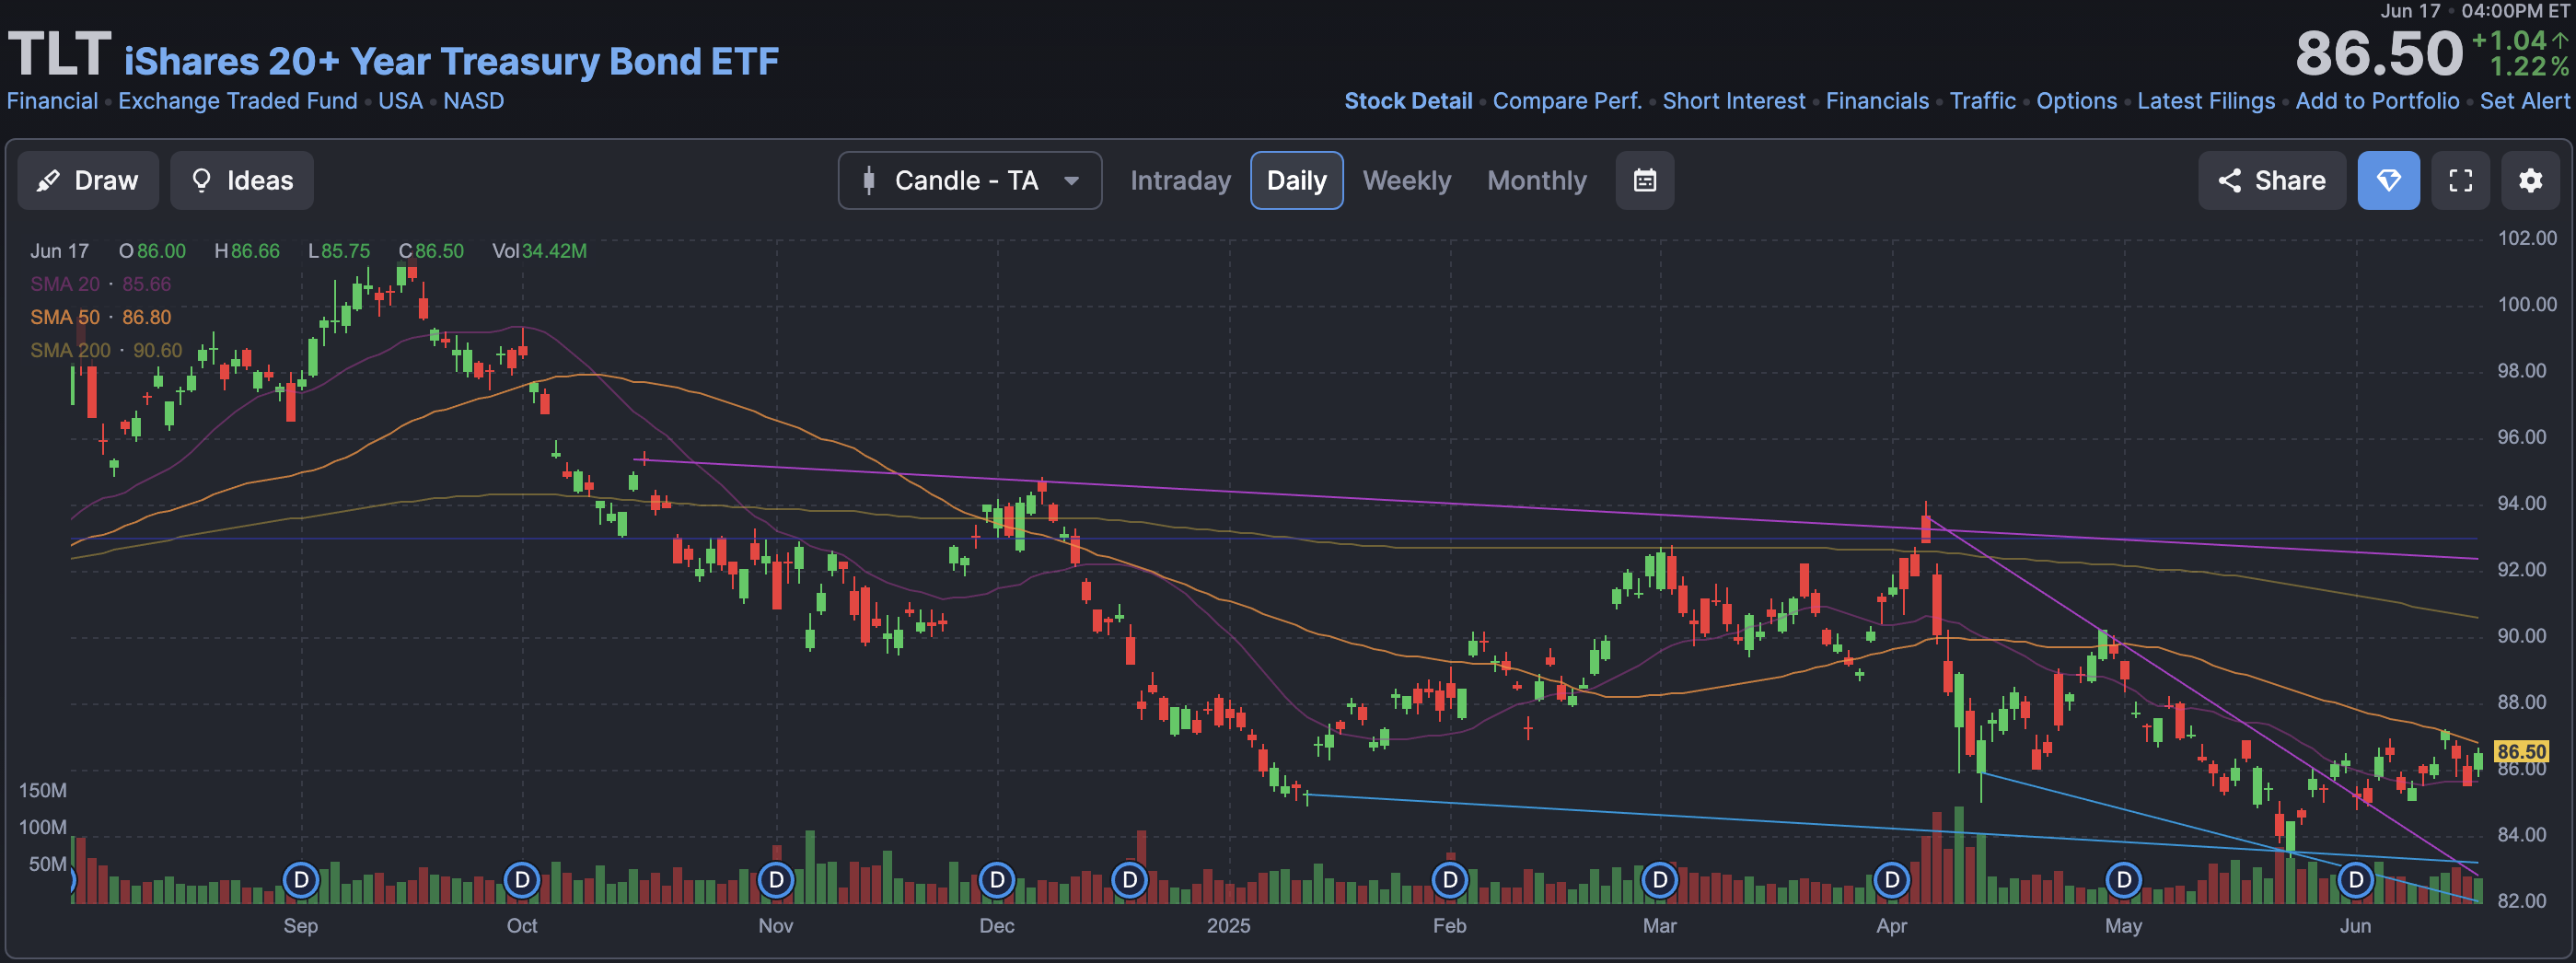Switch to the Weekly timeframe
This screenshot has height=963, width=2576.
pyautogui.click(x=1406, y=180)
